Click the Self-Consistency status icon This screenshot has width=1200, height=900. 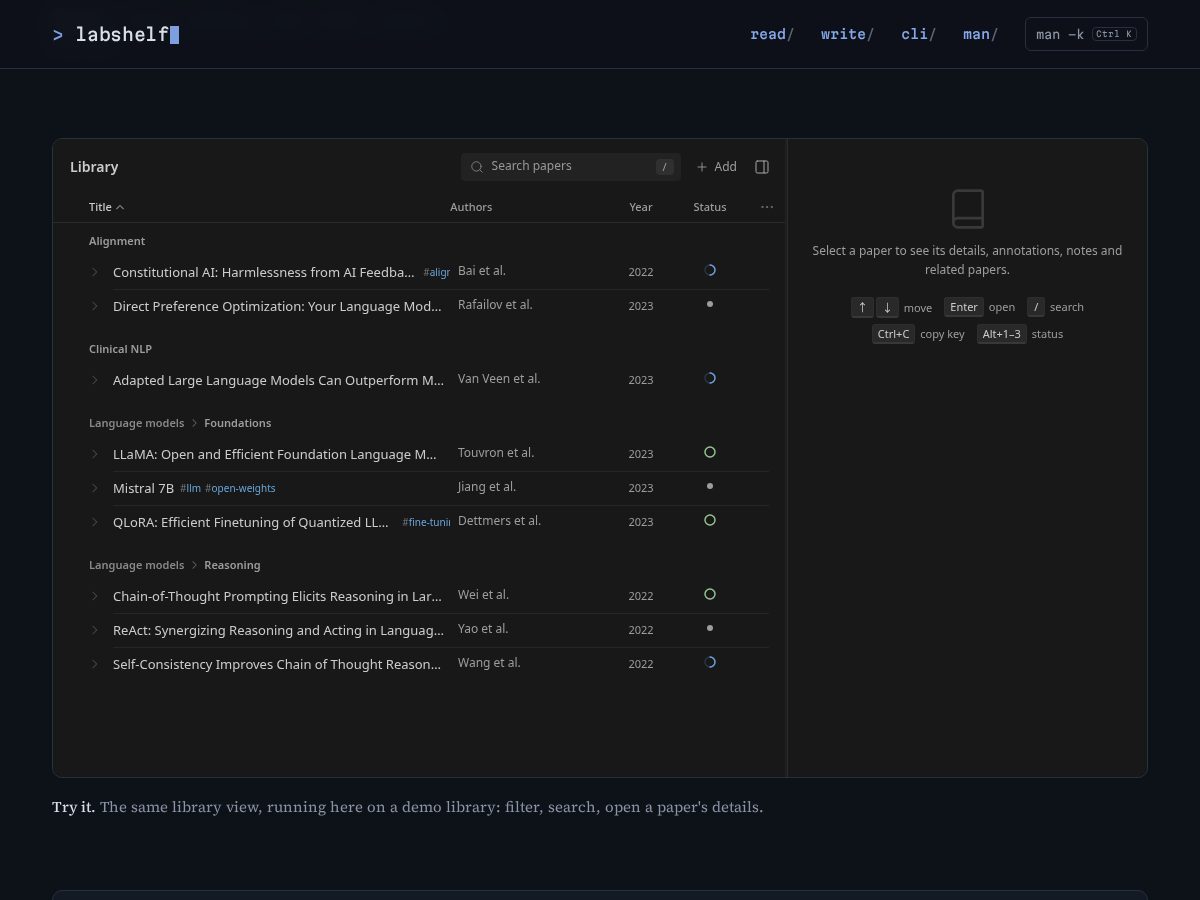coord(710,662)
